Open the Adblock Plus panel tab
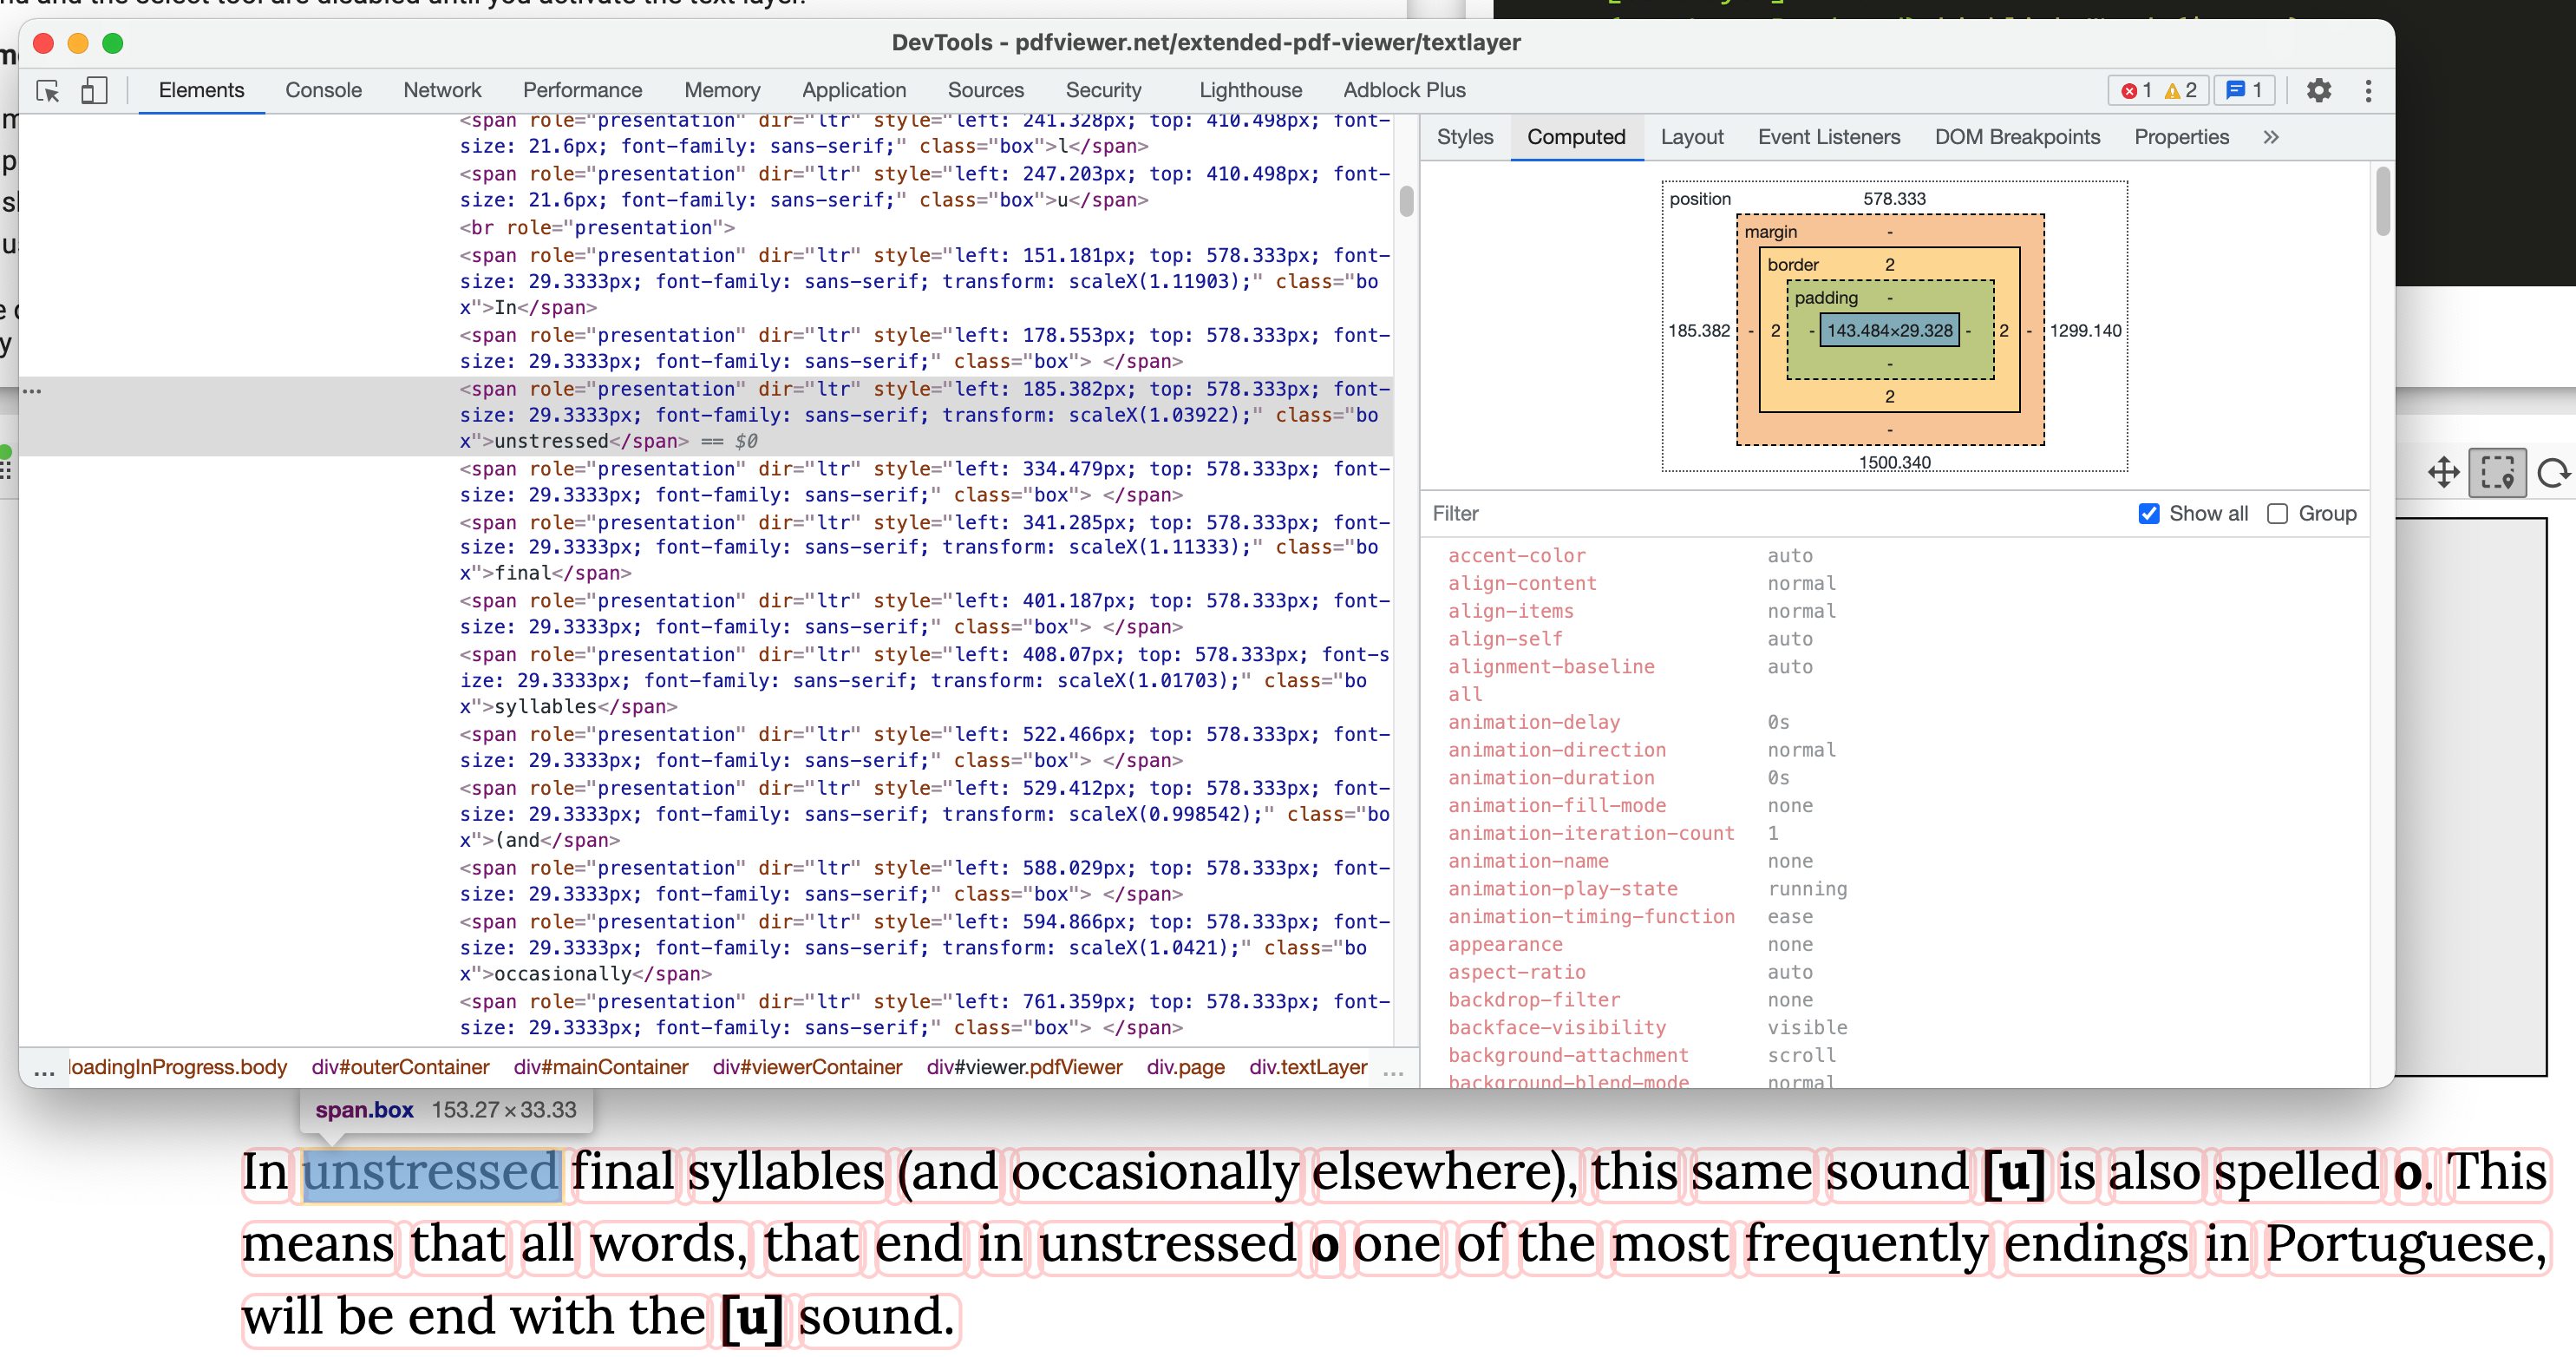Image resolution: width=2576 pixels, height=1357 pixels. click(1404, 91)
